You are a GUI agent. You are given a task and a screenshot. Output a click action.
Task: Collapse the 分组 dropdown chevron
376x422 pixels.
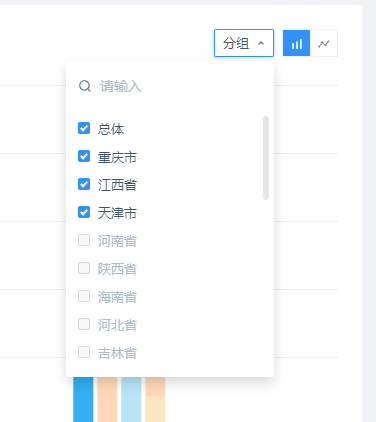coord(261,43)
